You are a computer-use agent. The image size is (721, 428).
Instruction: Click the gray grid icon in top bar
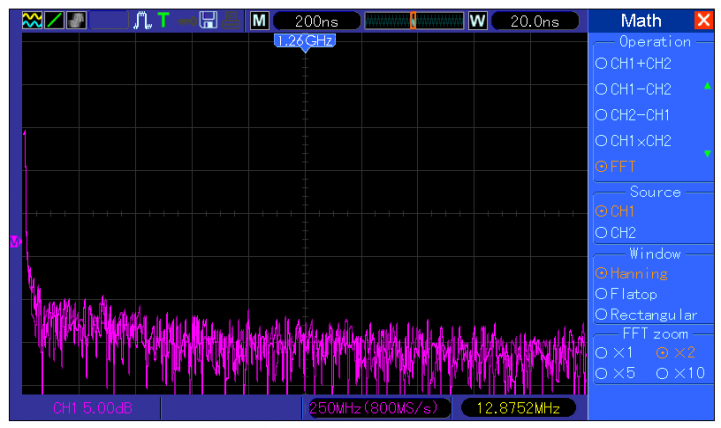[x=76, y=20]
